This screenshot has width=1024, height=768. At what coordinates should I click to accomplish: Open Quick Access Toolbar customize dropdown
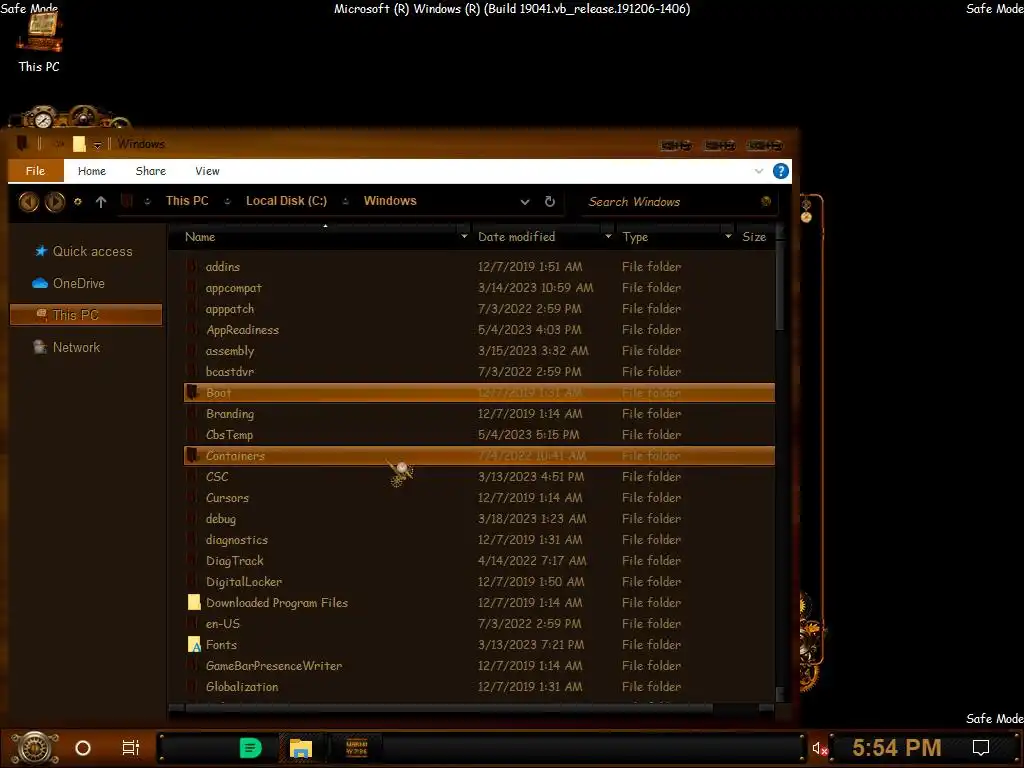tap(97, 144)
